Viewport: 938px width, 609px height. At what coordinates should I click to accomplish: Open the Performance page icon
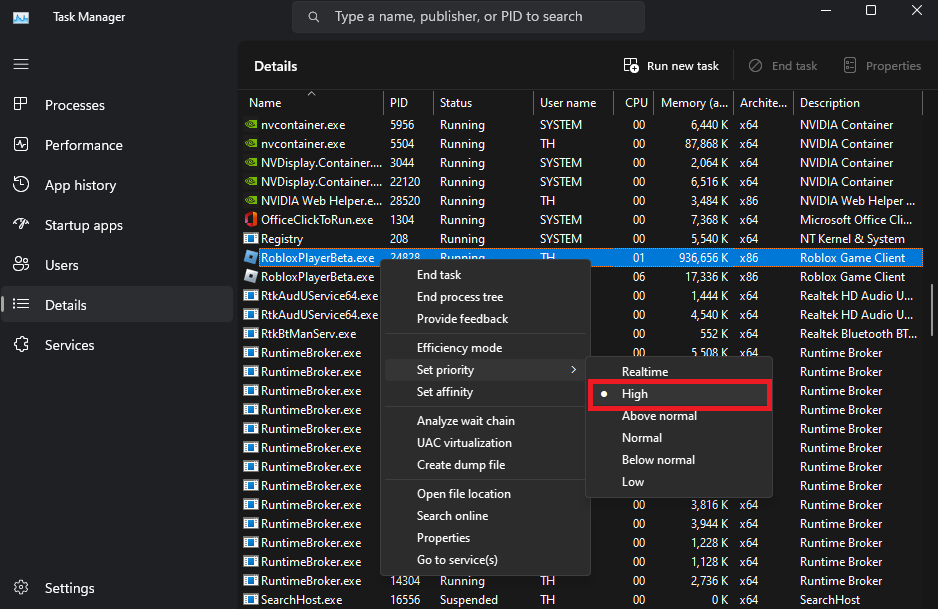pyautogui.click(x=21, y=145)
